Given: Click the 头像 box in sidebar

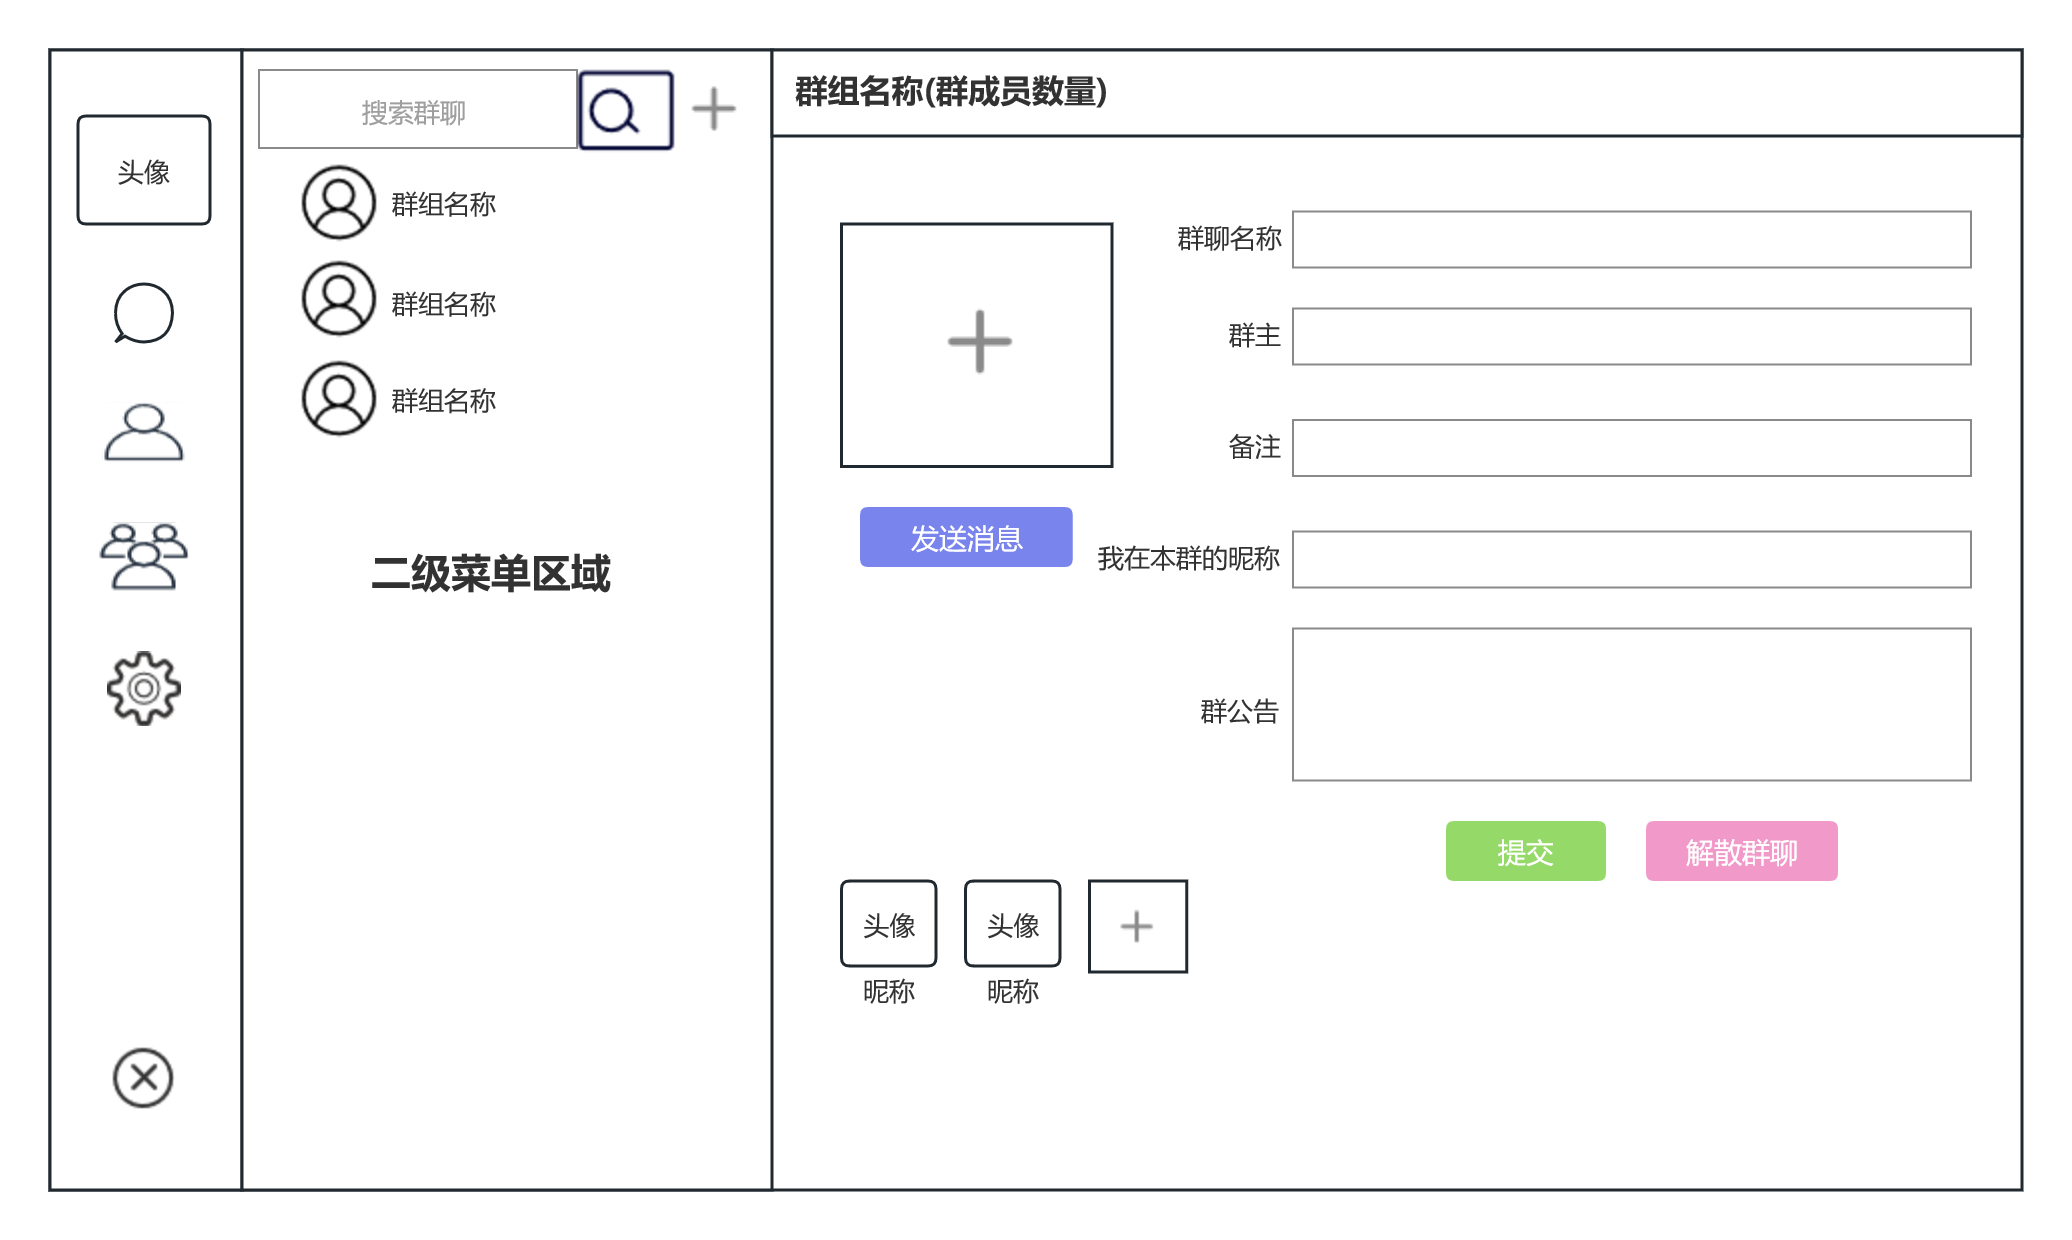Looking at the screenshot, I should [x=143, y=170].
